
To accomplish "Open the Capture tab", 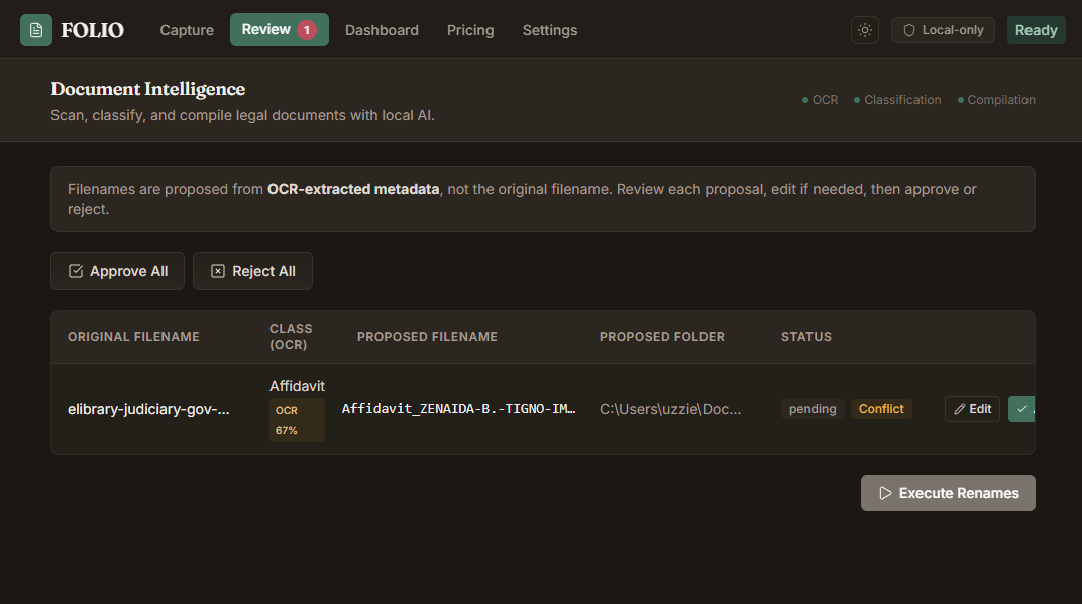I will (186, 30).
